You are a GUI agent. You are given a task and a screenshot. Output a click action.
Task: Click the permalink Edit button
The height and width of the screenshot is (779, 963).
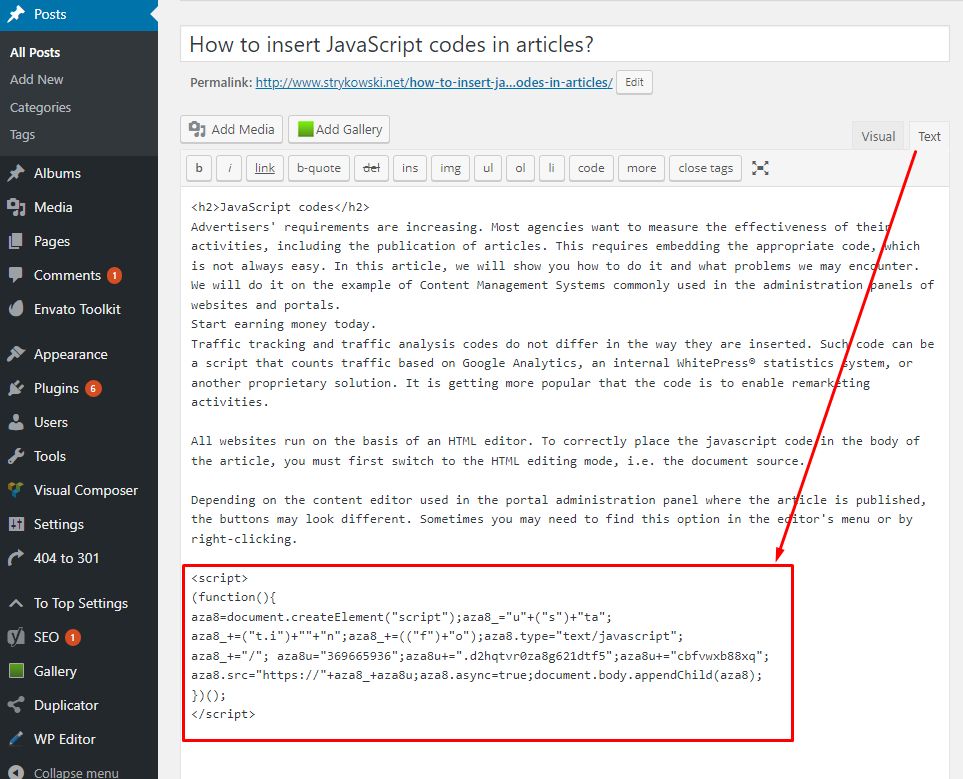(634, 82)
